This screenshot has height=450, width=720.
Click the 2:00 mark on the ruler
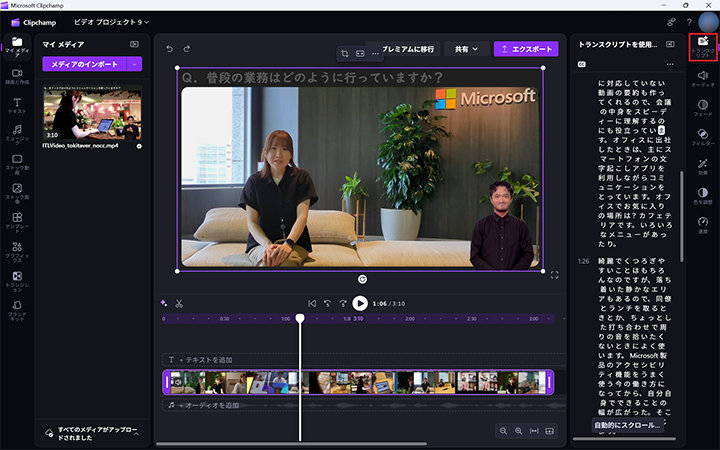coord(410,319)
